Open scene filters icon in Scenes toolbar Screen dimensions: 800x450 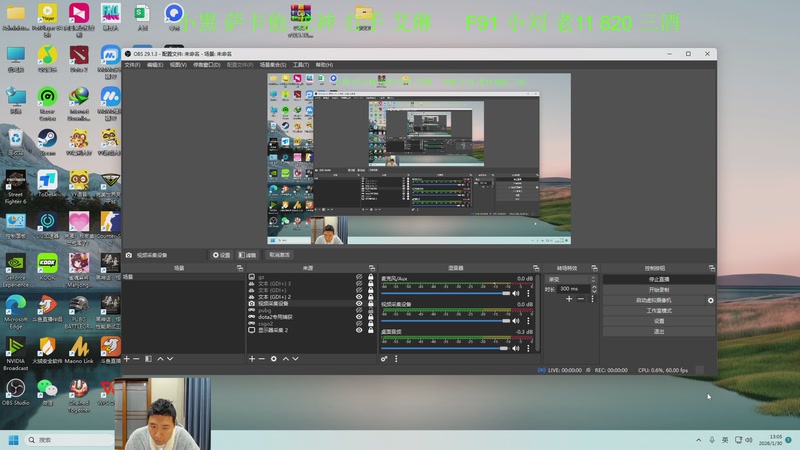[148, 359]
